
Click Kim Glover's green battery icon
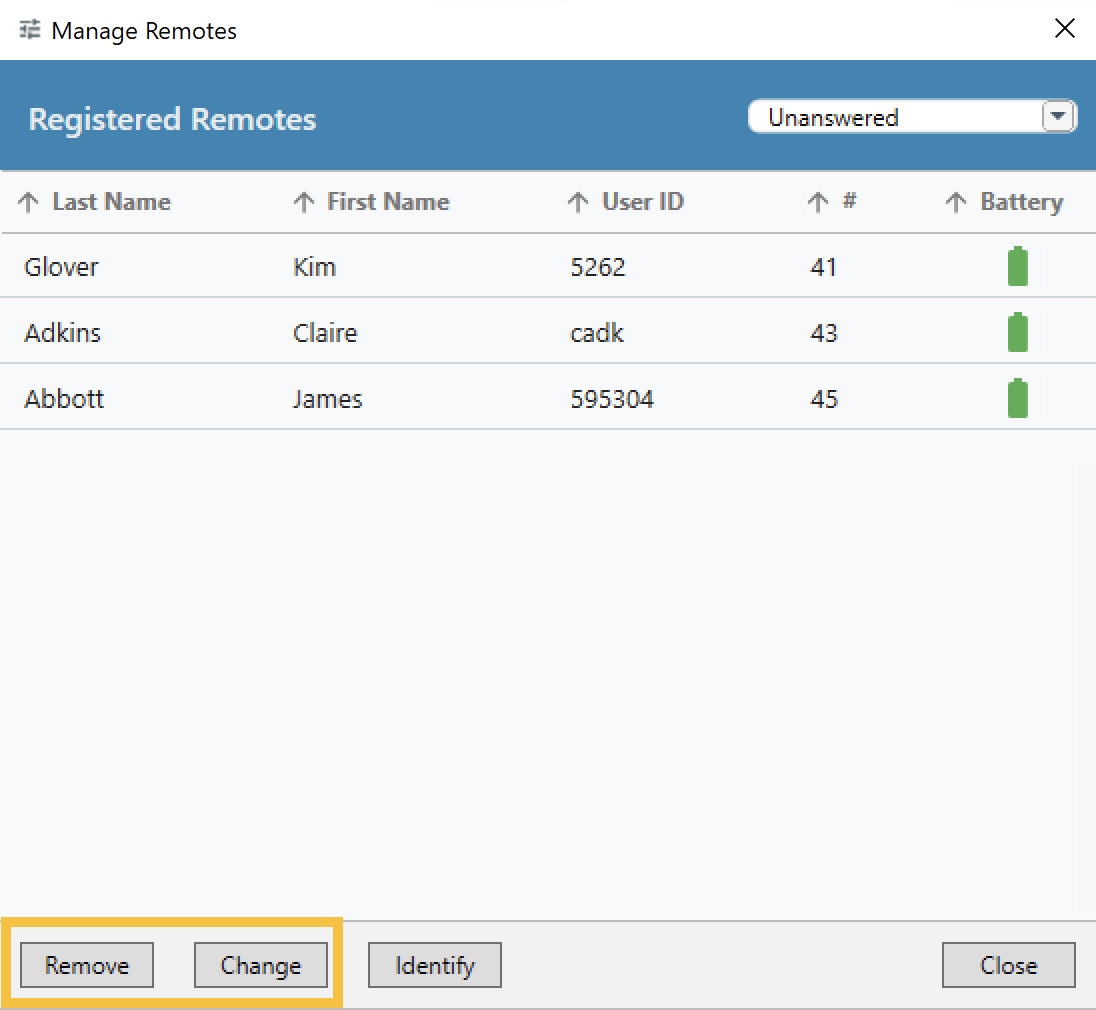click(x=1017, y=267)
